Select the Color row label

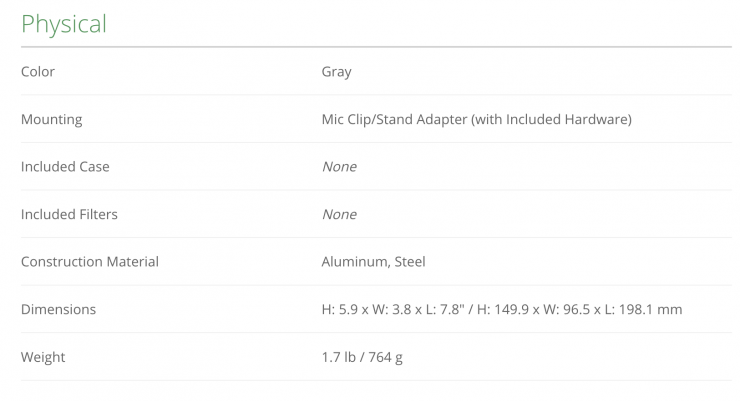pyautogui.click(x=38, y=72)
